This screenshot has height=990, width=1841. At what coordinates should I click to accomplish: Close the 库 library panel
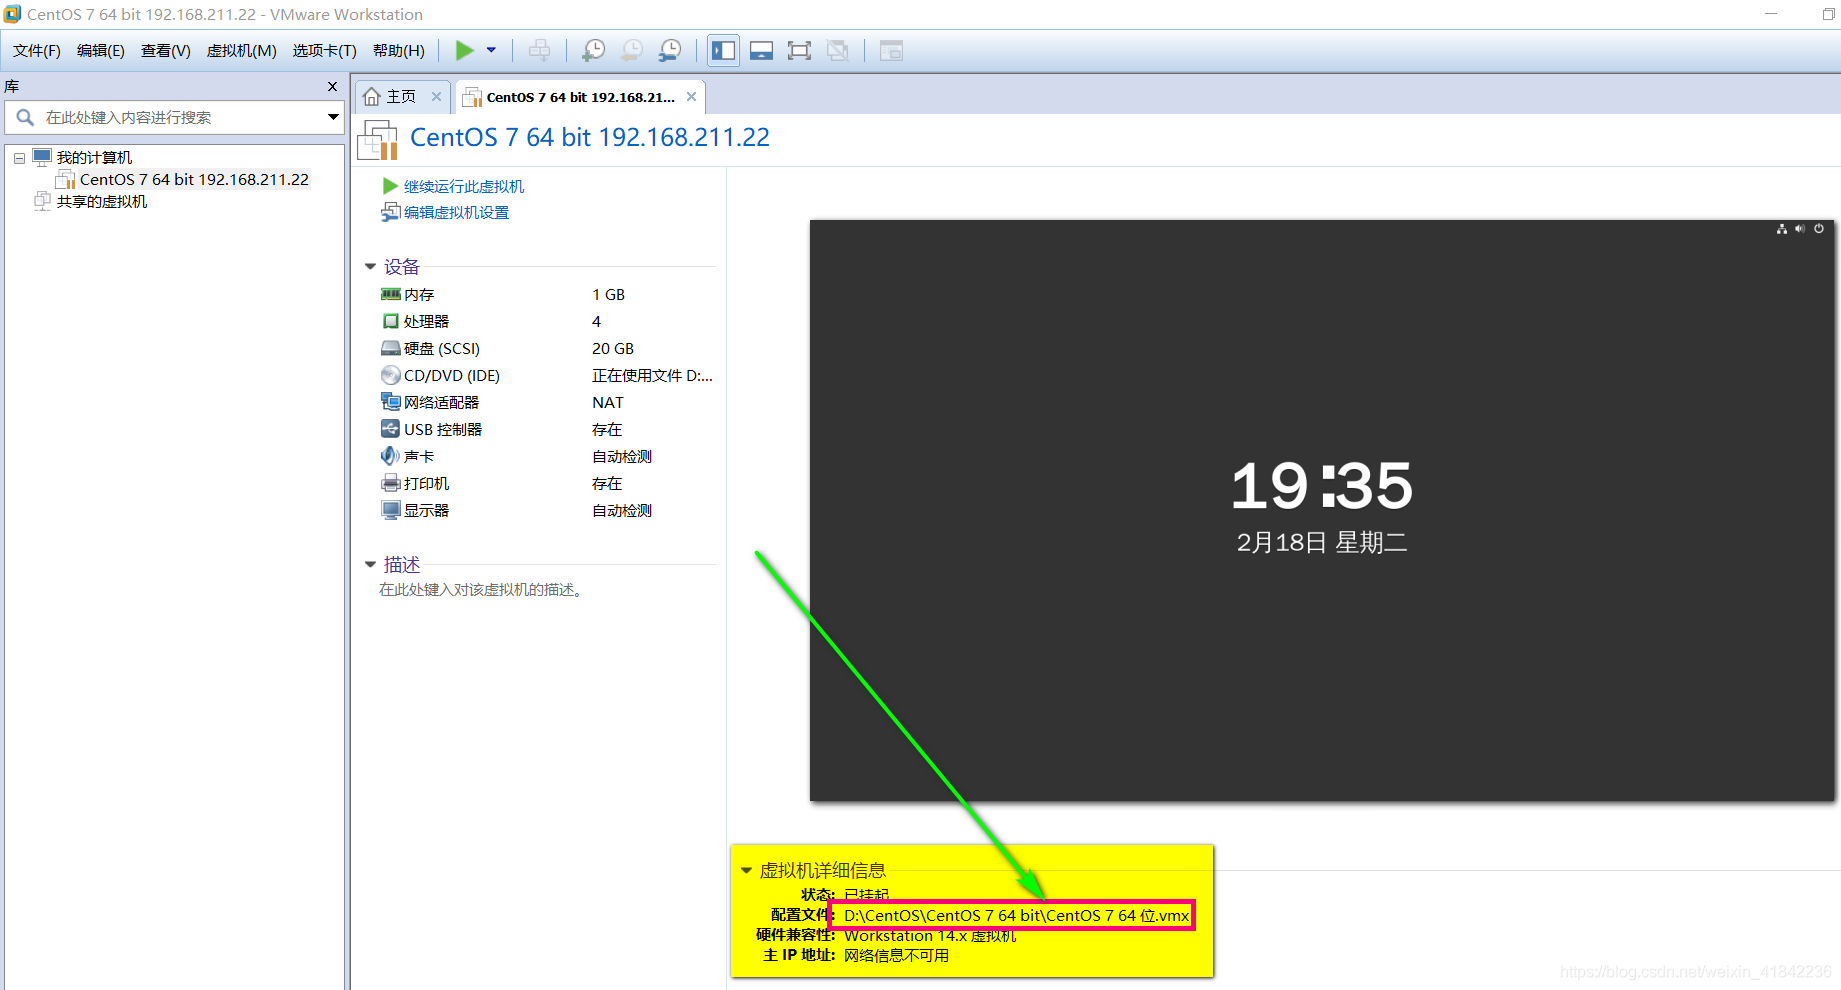point(332,87)
